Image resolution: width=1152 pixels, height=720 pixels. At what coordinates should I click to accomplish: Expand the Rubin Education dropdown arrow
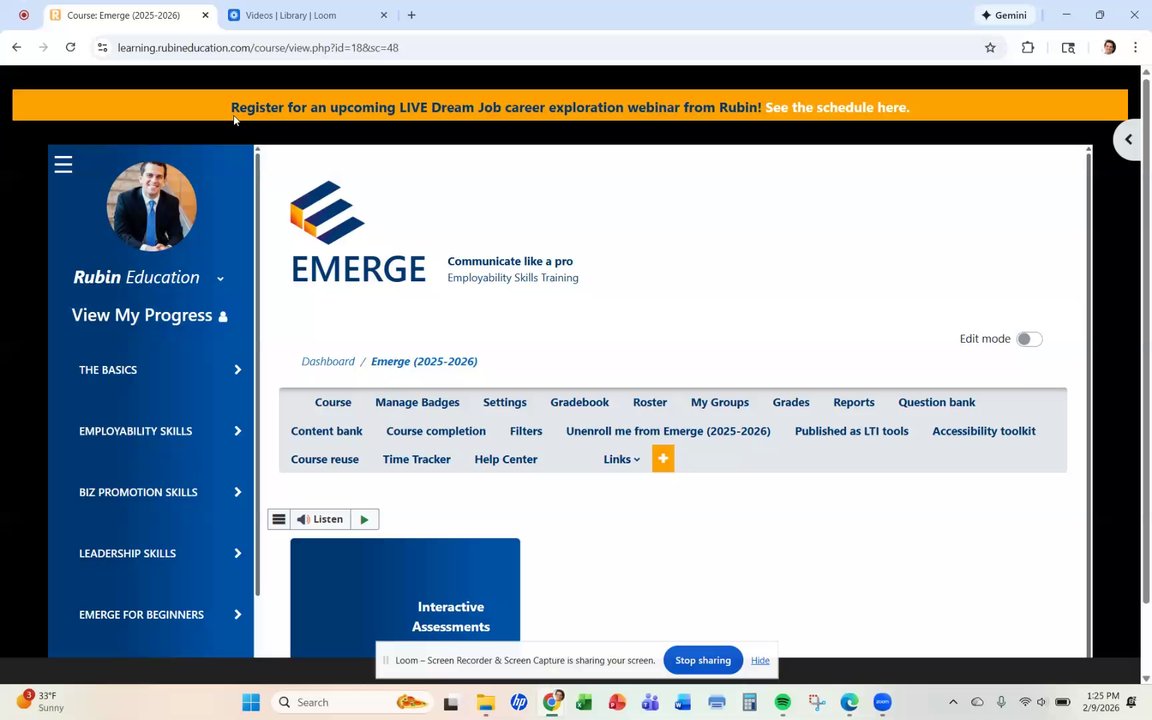220,278
